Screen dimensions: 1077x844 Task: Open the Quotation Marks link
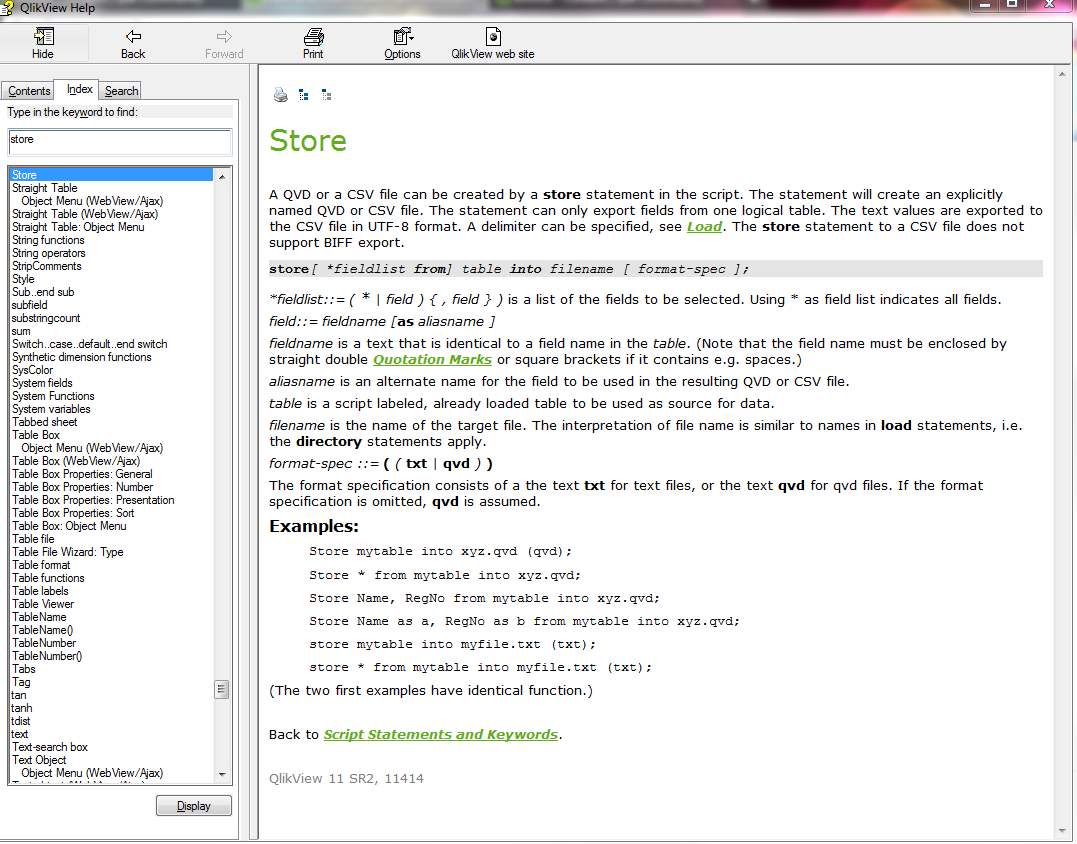click(x=432, y=359)
